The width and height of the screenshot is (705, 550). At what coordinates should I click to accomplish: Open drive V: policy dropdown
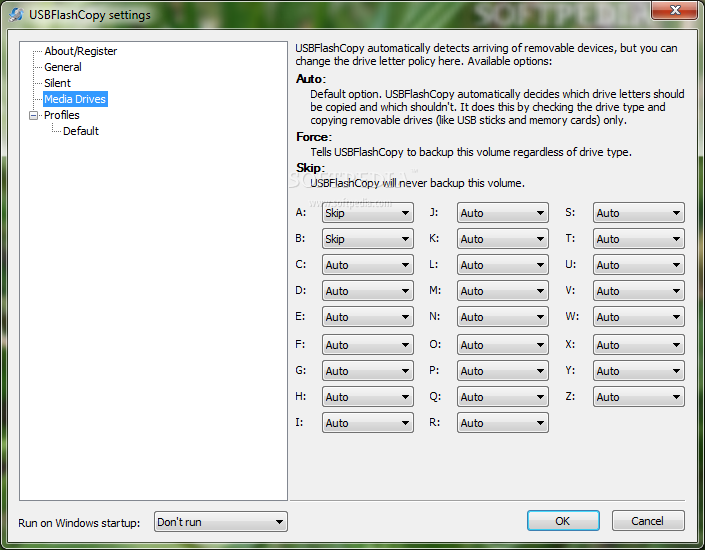pos(639,291)
